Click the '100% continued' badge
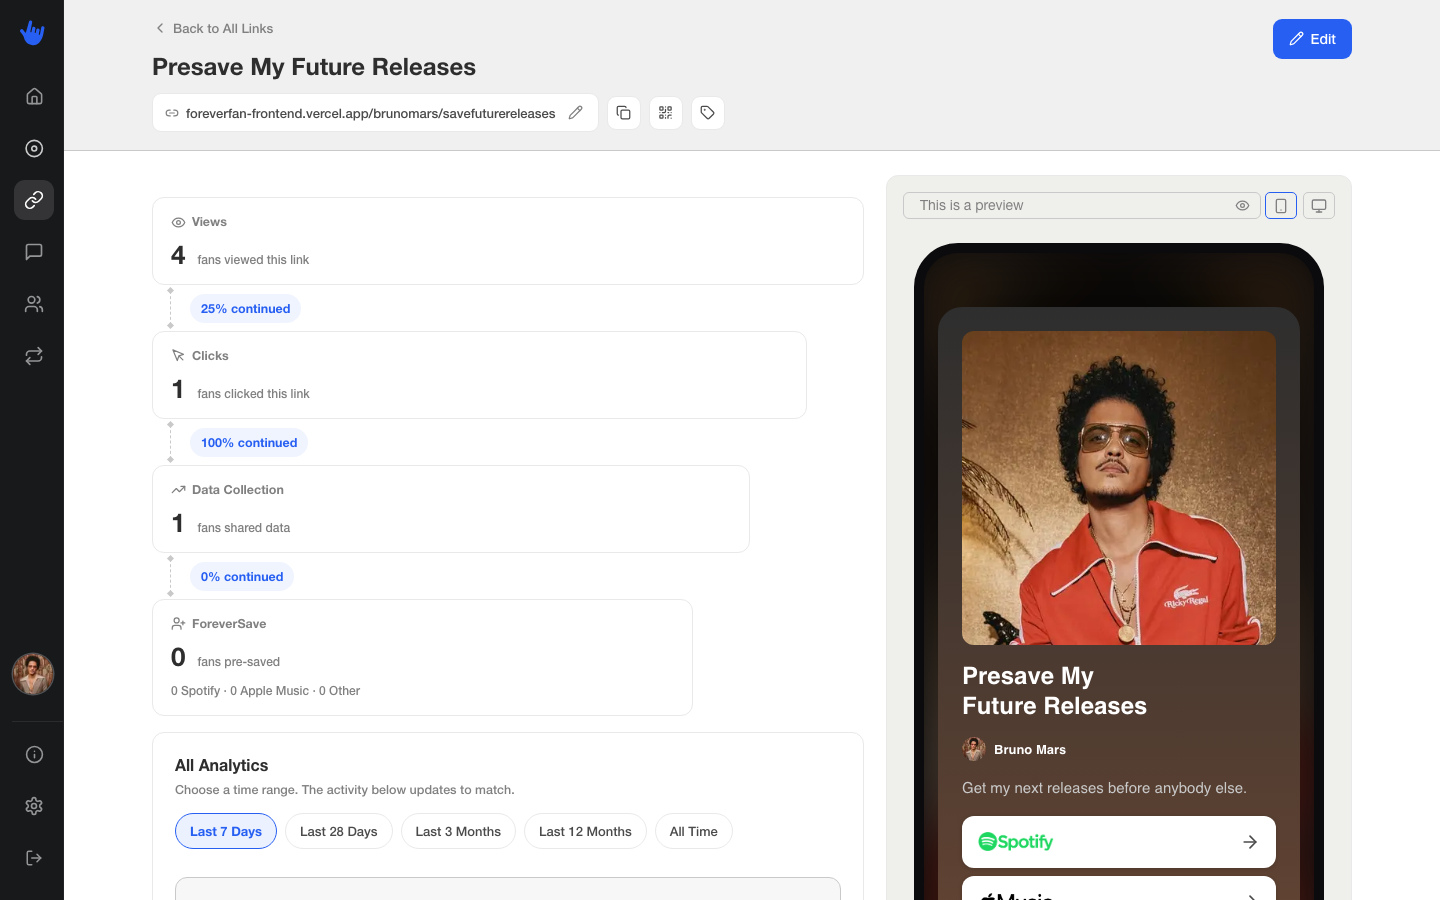Screen dimensions: 1440x900 [x=249, y=443]
